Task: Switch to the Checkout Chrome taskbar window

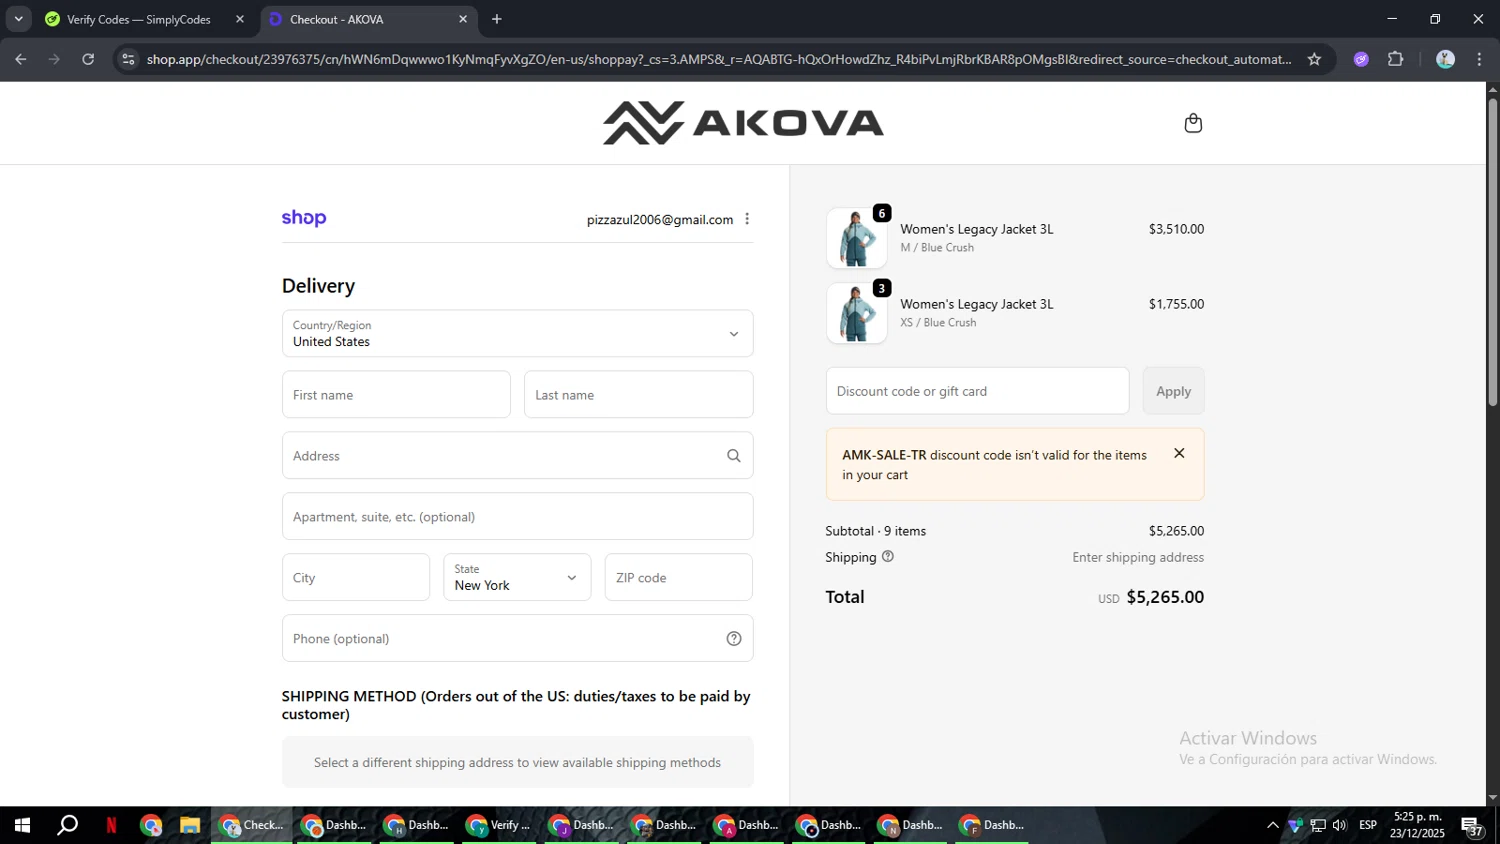Action: (x=252, y=825)
